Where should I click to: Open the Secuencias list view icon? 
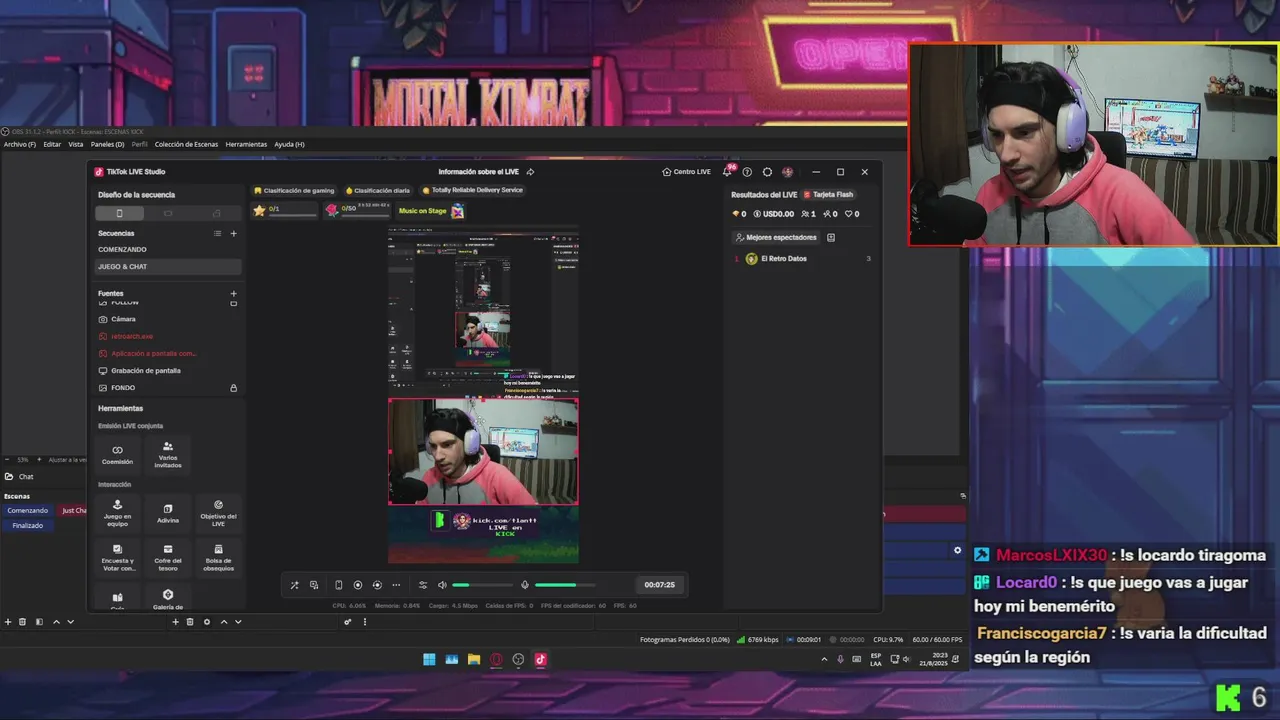(217, 234)
